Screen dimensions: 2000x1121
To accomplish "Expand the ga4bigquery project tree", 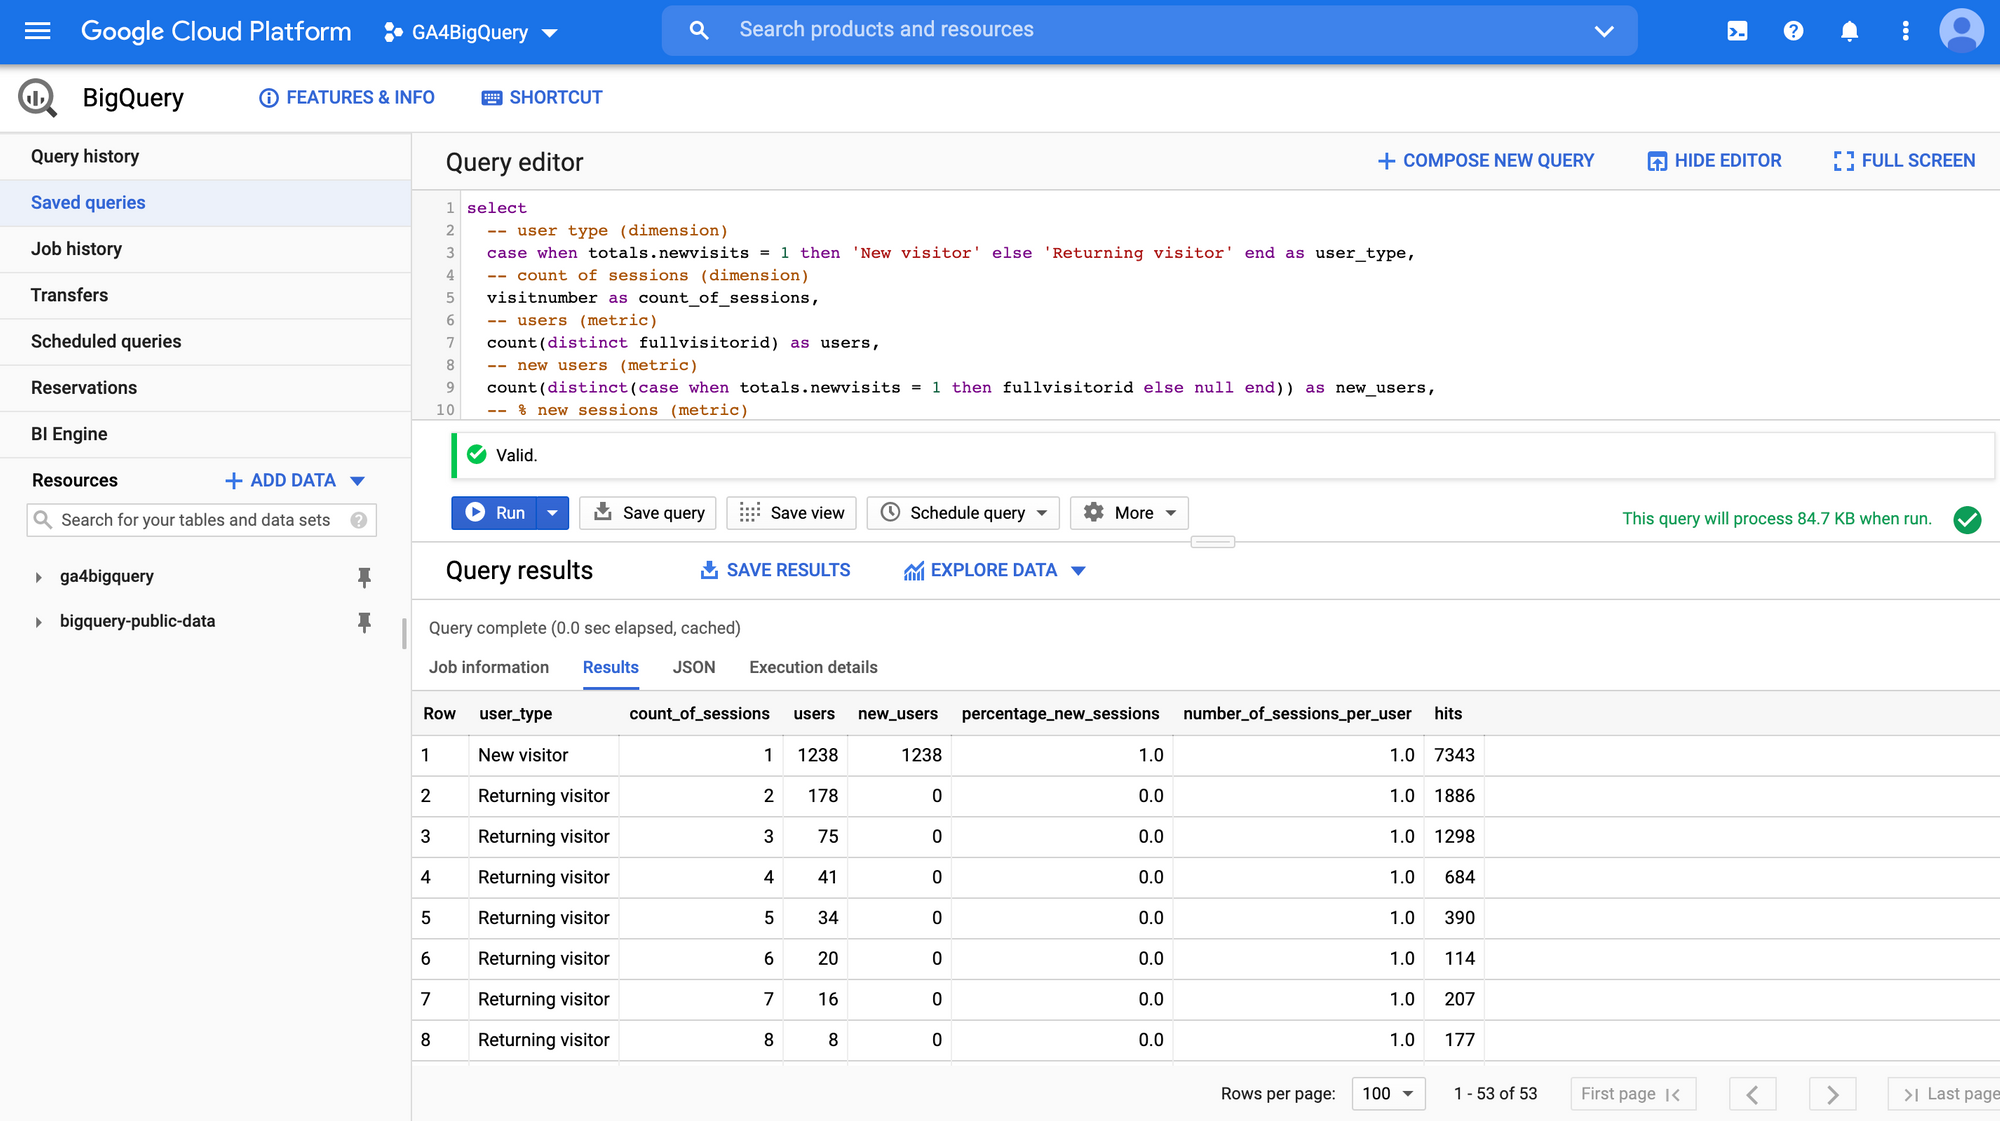I will tap(38, 577).
